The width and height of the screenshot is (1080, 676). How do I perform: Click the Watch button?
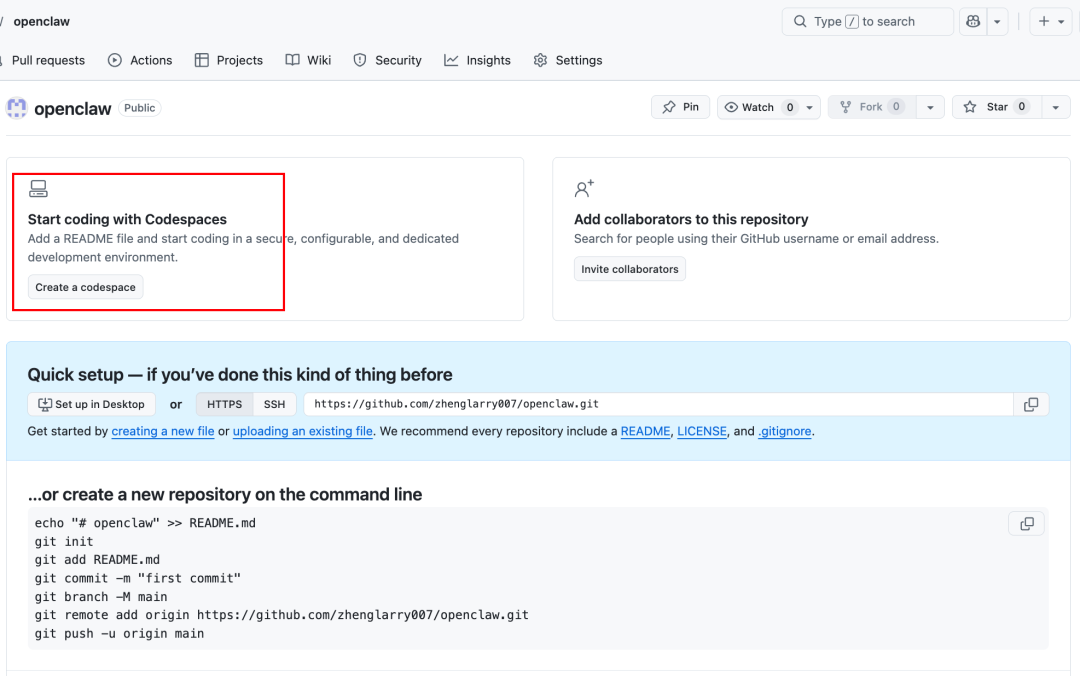click(759, 107)
